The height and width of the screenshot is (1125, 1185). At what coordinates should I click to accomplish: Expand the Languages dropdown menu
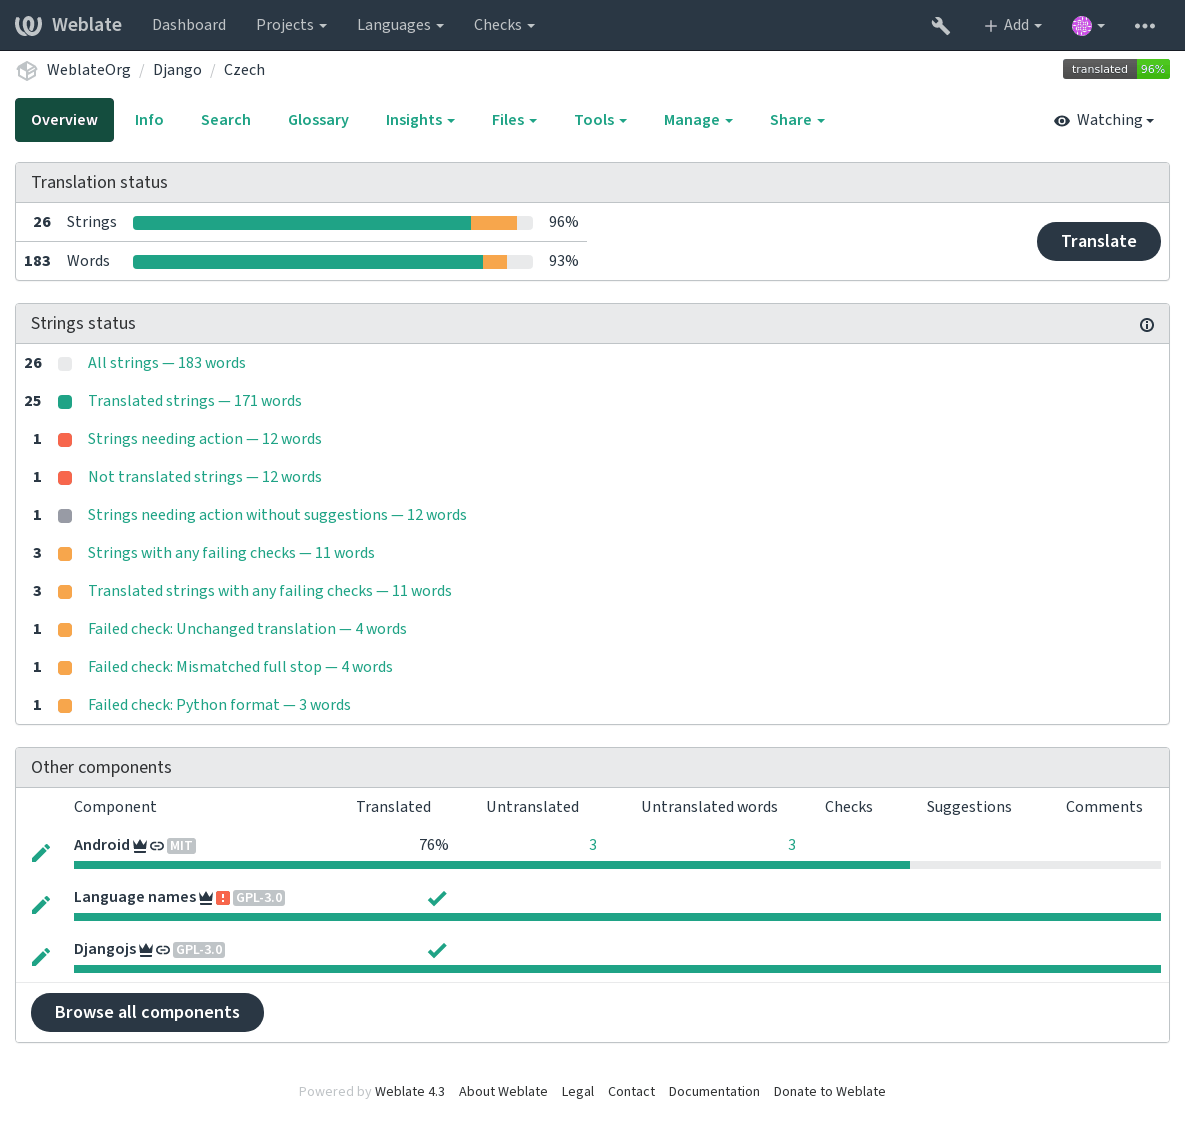400,25
